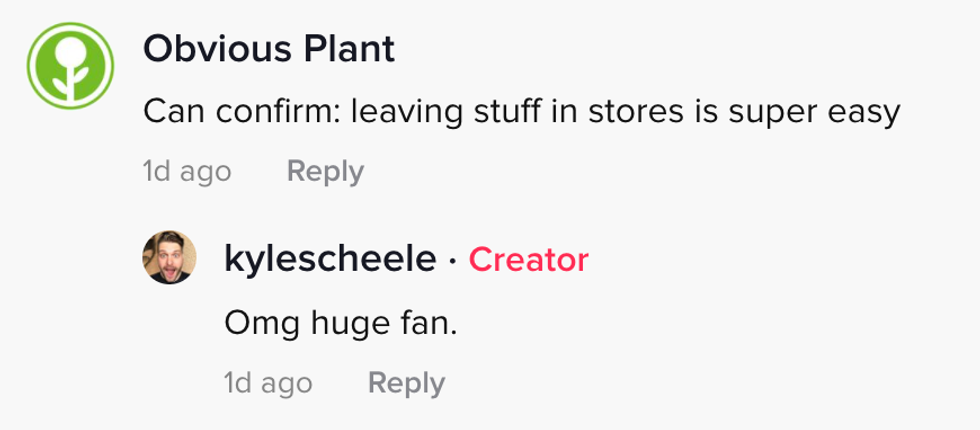
Task: Click the "1d ago" timestamp under kylescheele's reply
Action: (269, 383)
